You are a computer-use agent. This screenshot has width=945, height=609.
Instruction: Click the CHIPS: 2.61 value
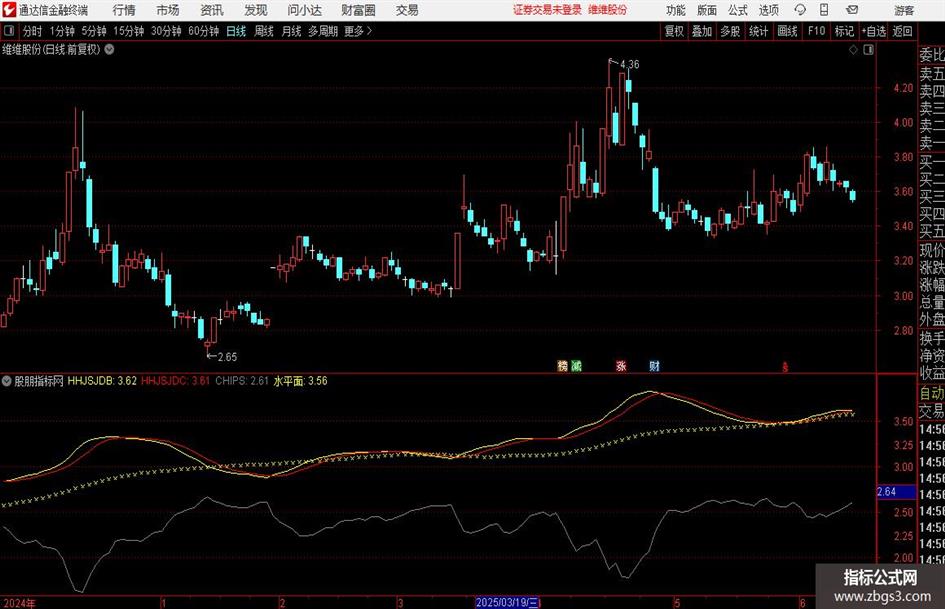point(242,381)
